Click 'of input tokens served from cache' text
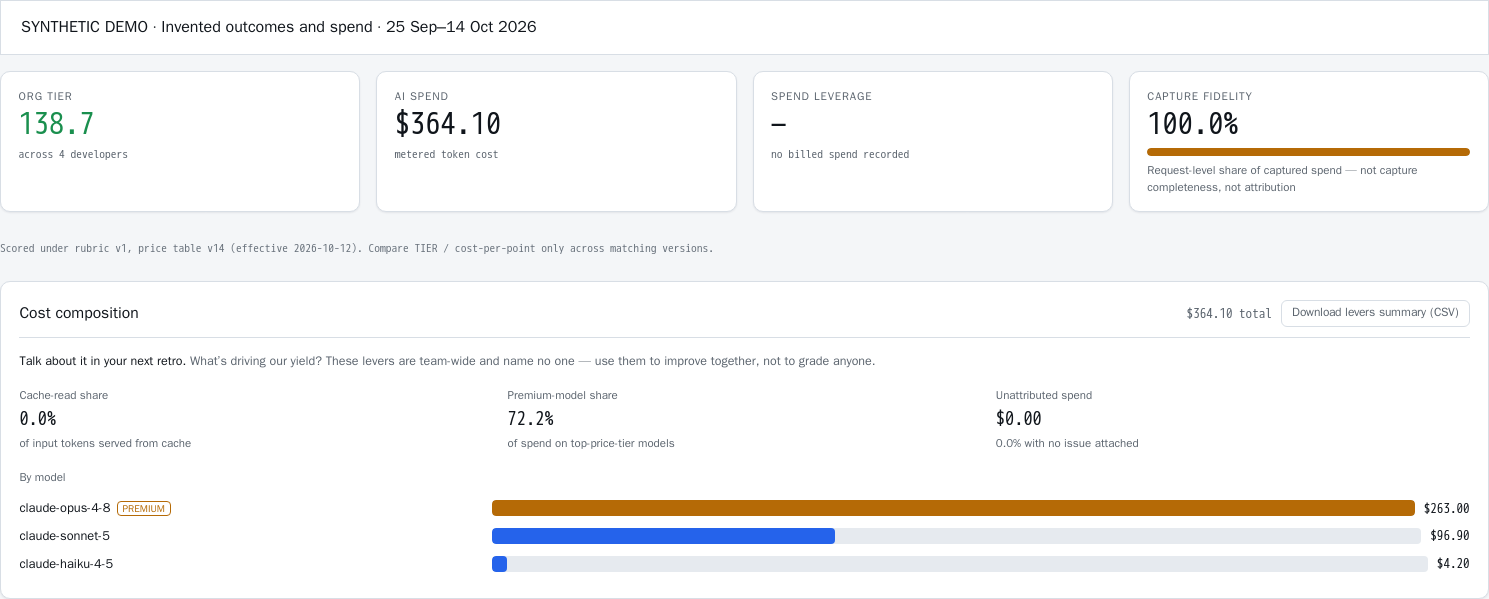This screenshot has height=599, width=1489. pyautogui.click(x=105, y=443)
